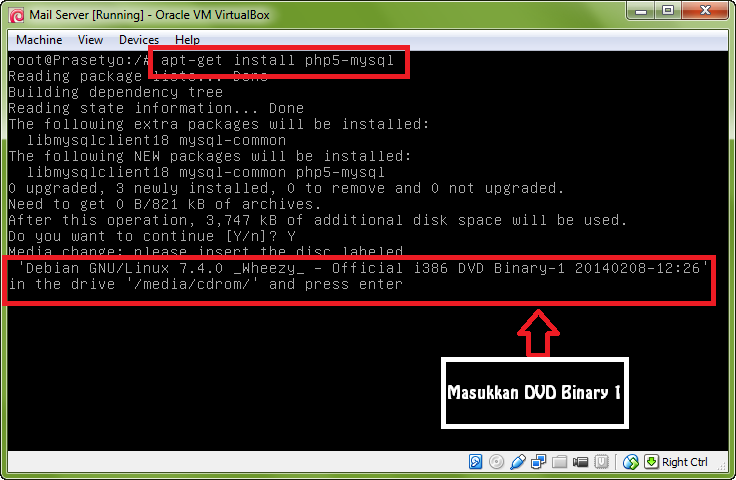Viewport: 736px width, 480px height.
Task: Open the Machine menu
Action: (x=39, y=40)
